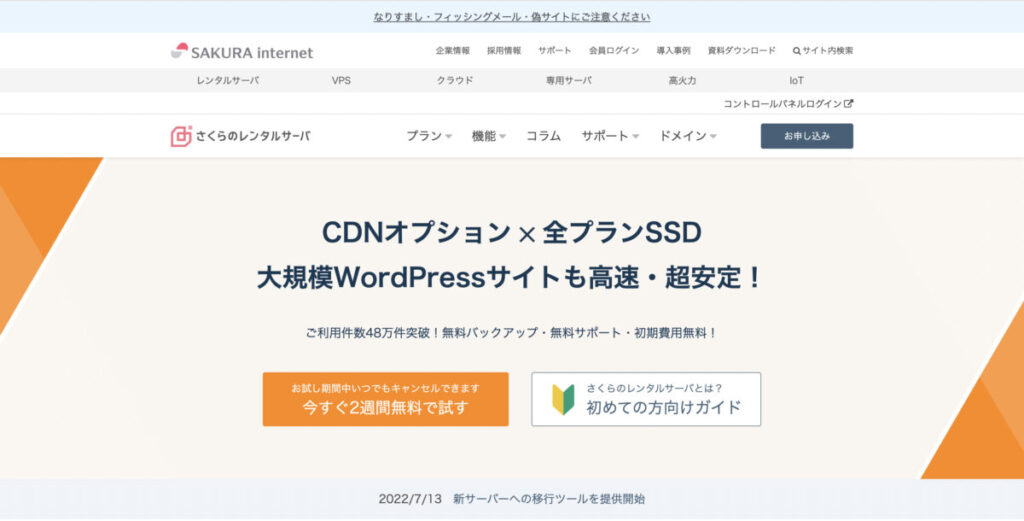This screenshot has height=521, width=1024.
Task: Expand the 機能 dropdown menu
Action: [x=488, y=136]
